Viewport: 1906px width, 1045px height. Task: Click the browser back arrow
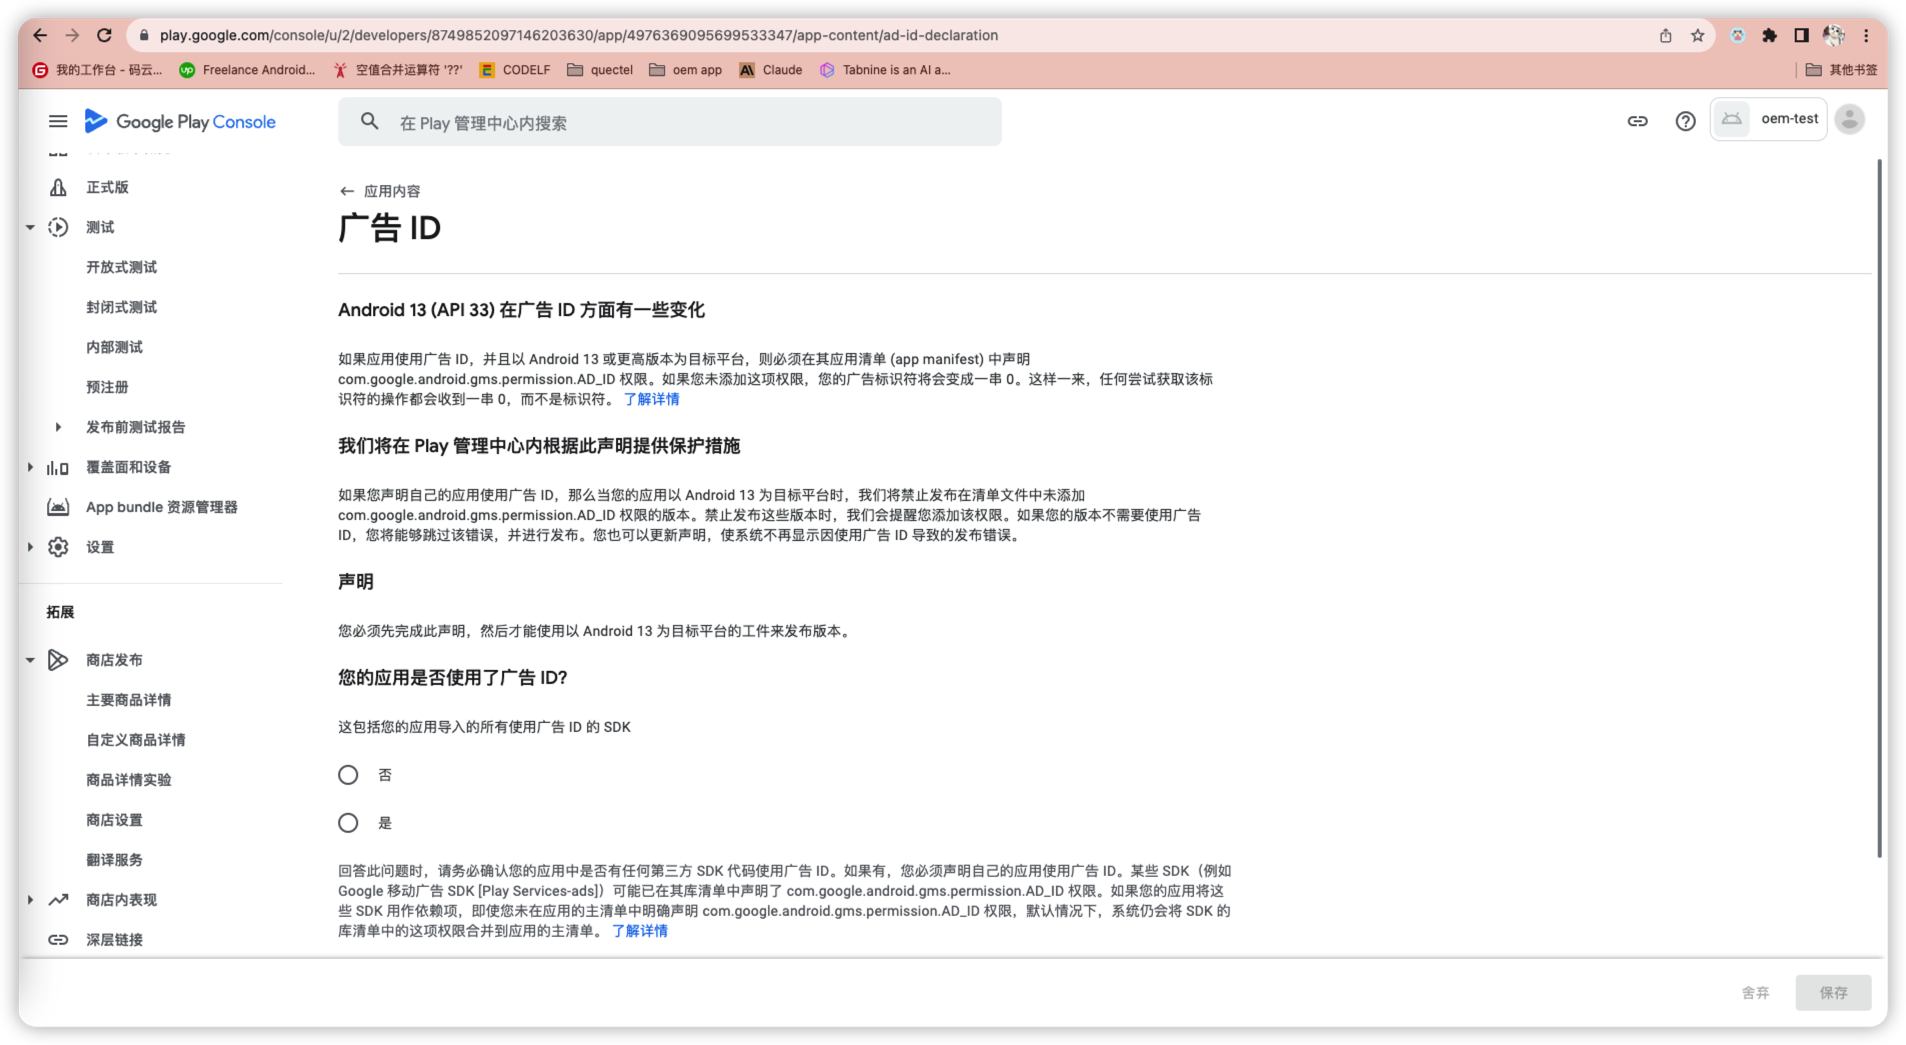pyautogui.click(x=39, y=35)
